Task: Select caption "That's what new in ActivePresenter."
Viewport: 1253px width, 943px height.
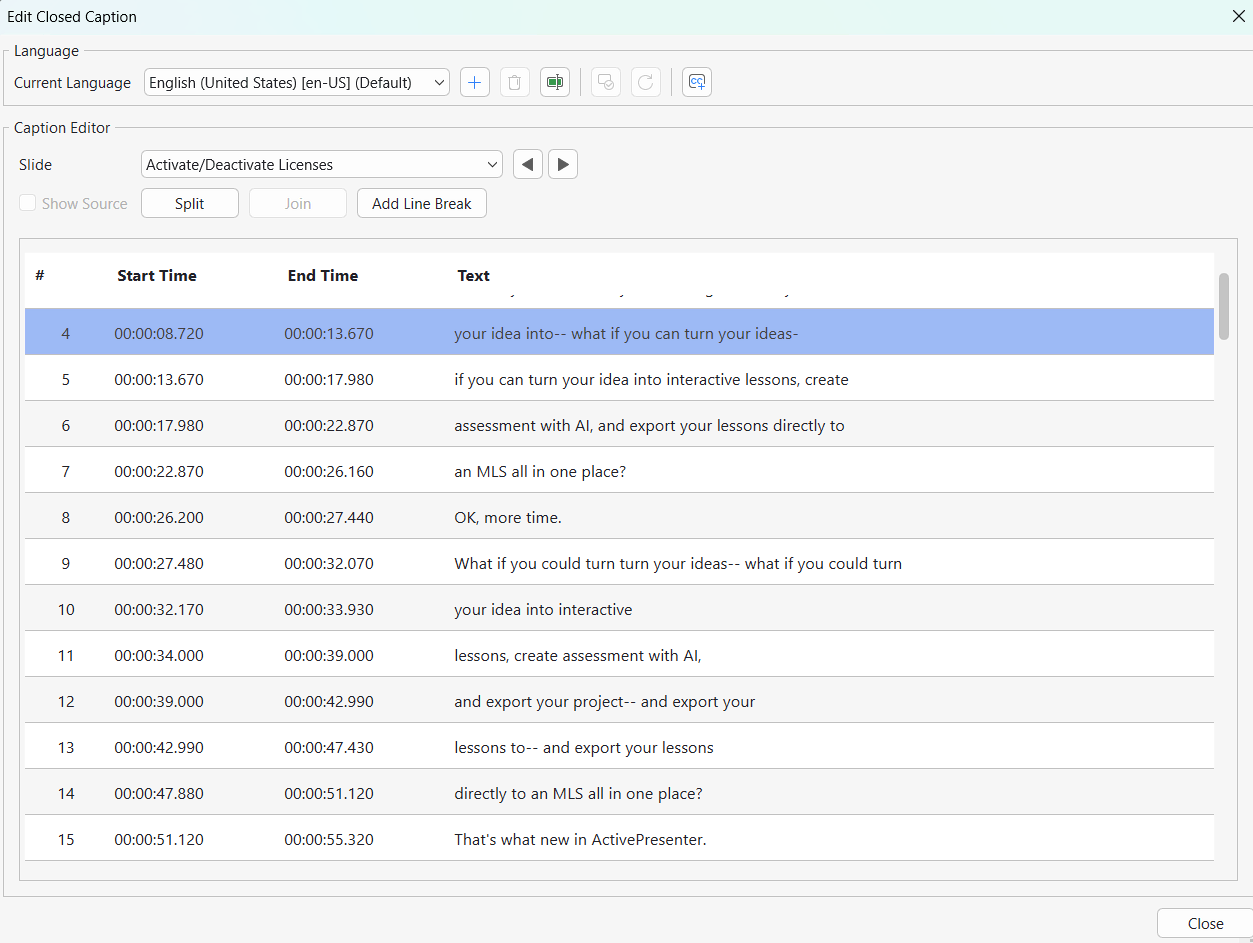Action: 580,840
